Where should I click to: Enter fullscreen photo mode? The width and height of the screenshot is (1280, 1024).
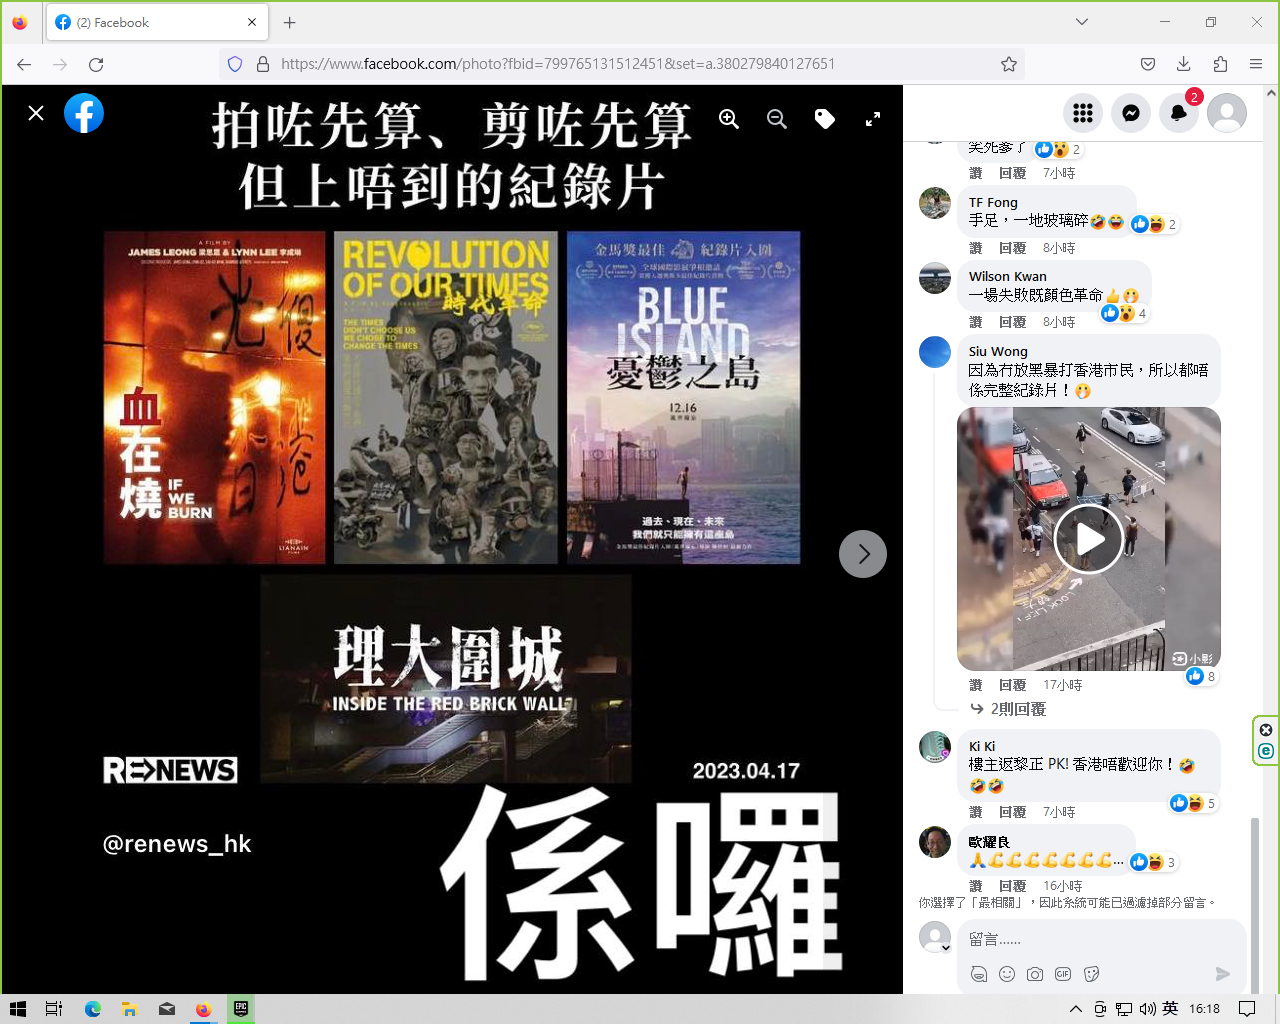pos(873,119)
